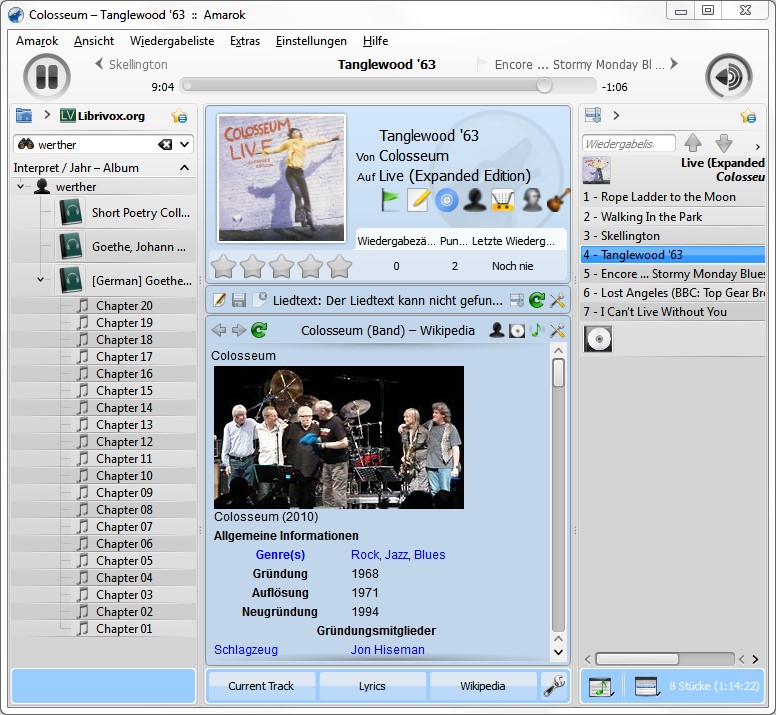
Task: Select Short Poetry Coll... audiobook
Action: coord(124,213)
